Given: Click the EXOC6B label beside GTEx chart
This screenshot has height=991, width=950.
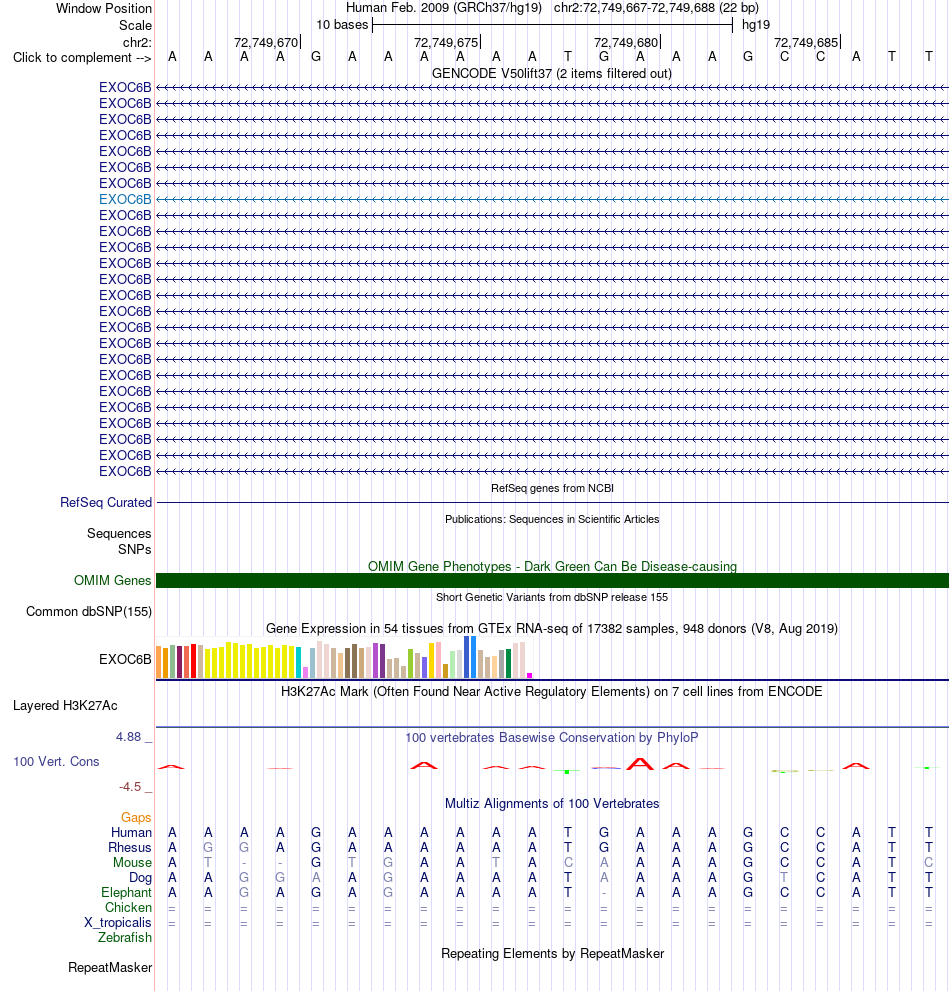Looking at the screenshot, I should pyautogui.click(x=125, y=659).
